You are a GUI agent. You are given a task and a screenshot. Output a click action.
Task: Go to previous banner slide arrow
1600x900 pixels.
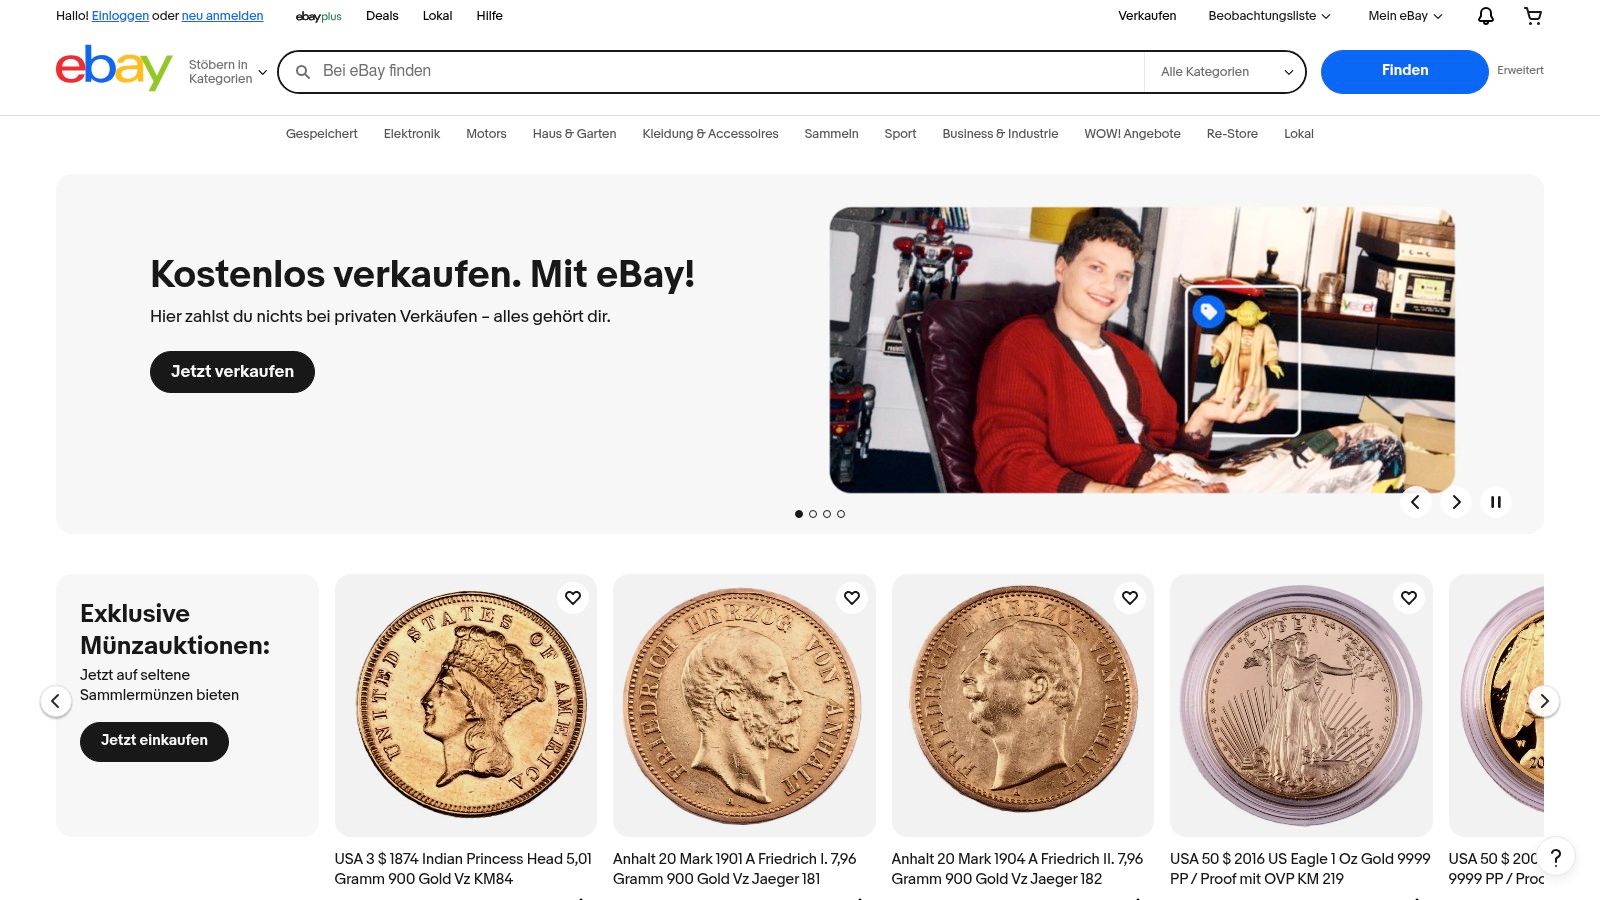click(1415, 502)
